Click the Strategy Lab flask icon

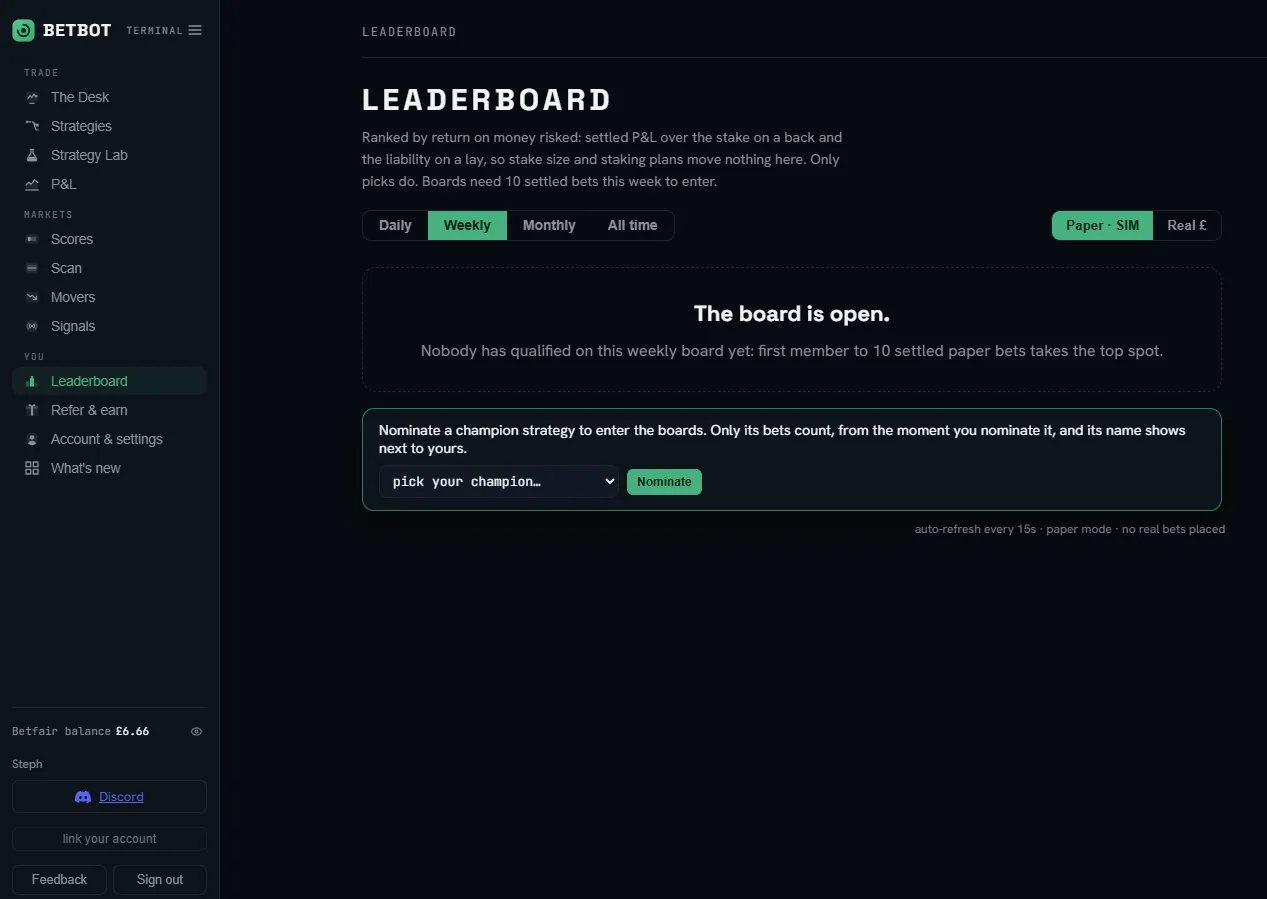click(32, 155)
